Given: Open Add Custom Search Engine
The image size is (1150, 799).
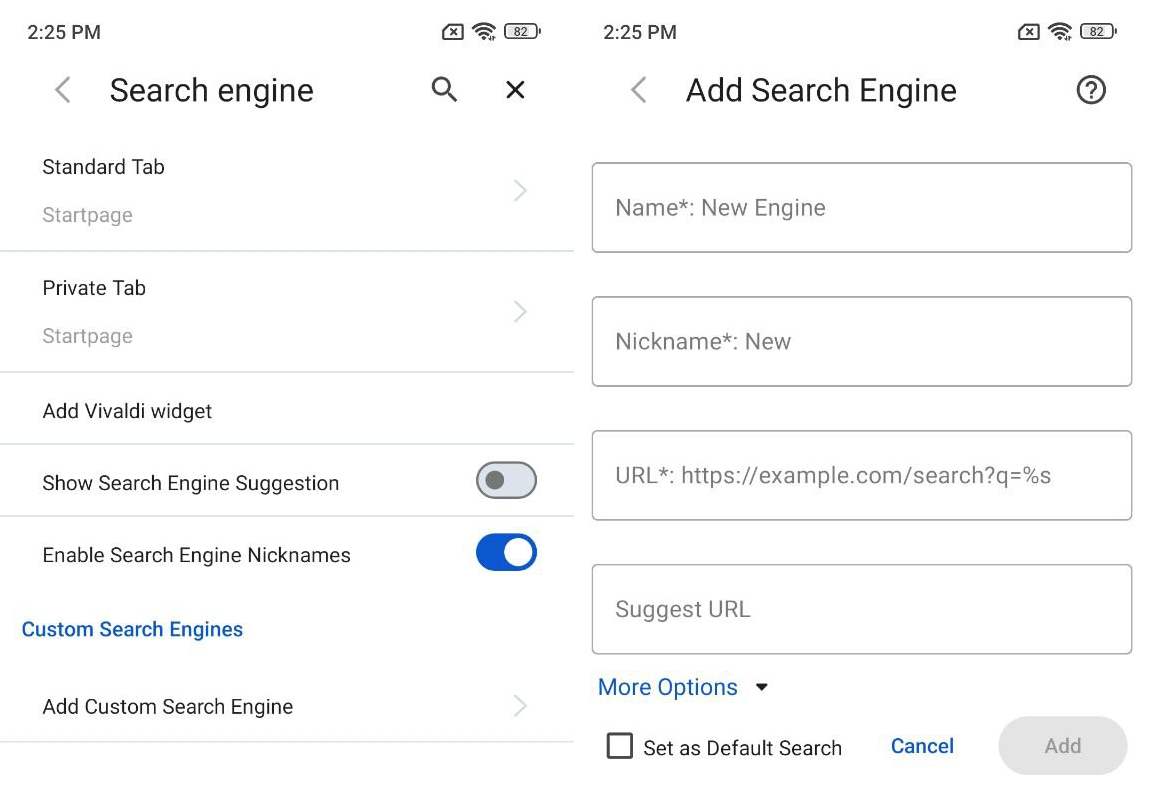Looking at the screenshot, I should [288, 706].
